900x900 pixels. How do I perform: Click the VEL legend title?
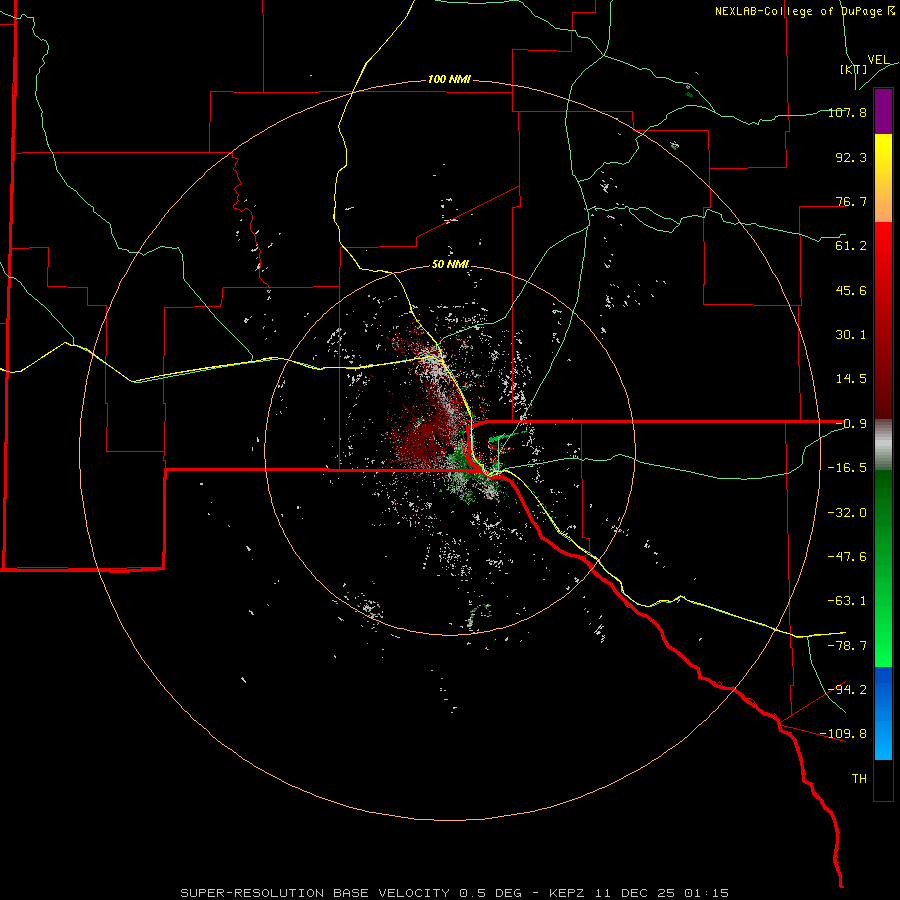point(879,60)
